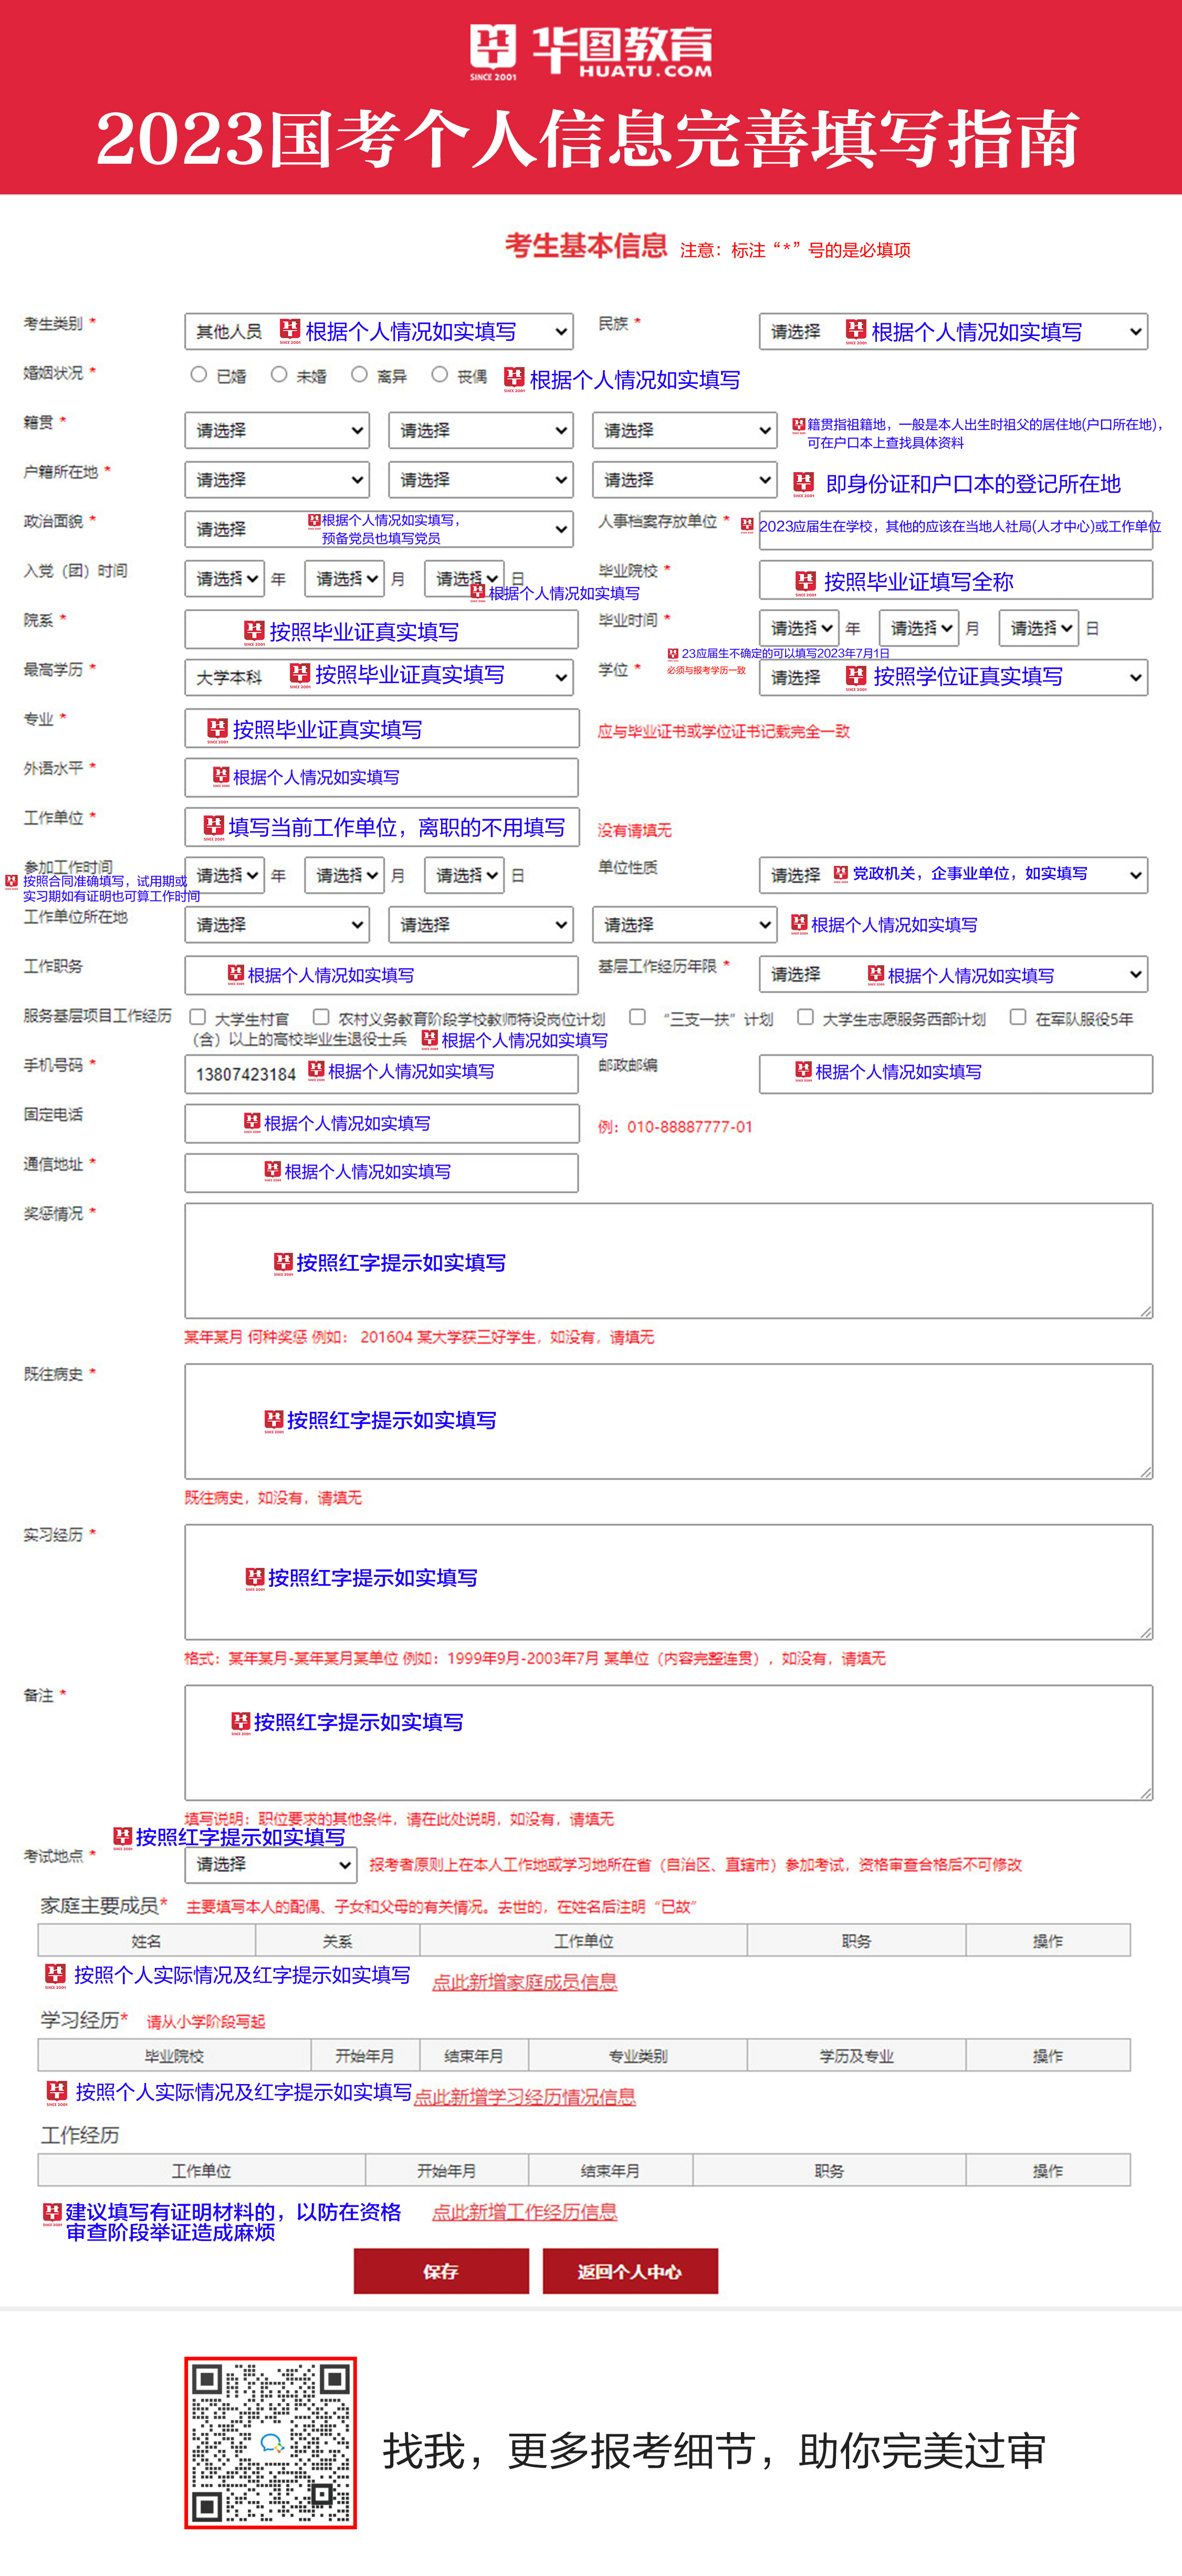The width and height of the screenshot is (1182, 2576).
Task: Open the third 户籍所在地 dropdown
Action: [684, 480]
